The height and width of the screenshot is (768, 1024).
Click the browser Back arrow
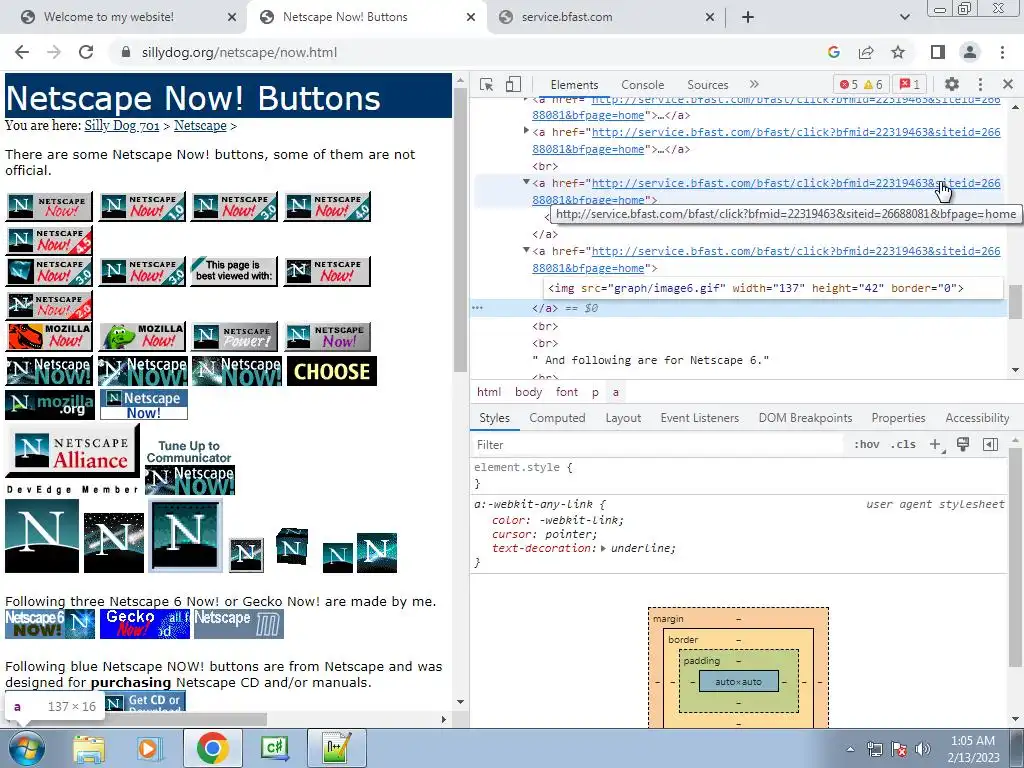(x=22, y=52)
